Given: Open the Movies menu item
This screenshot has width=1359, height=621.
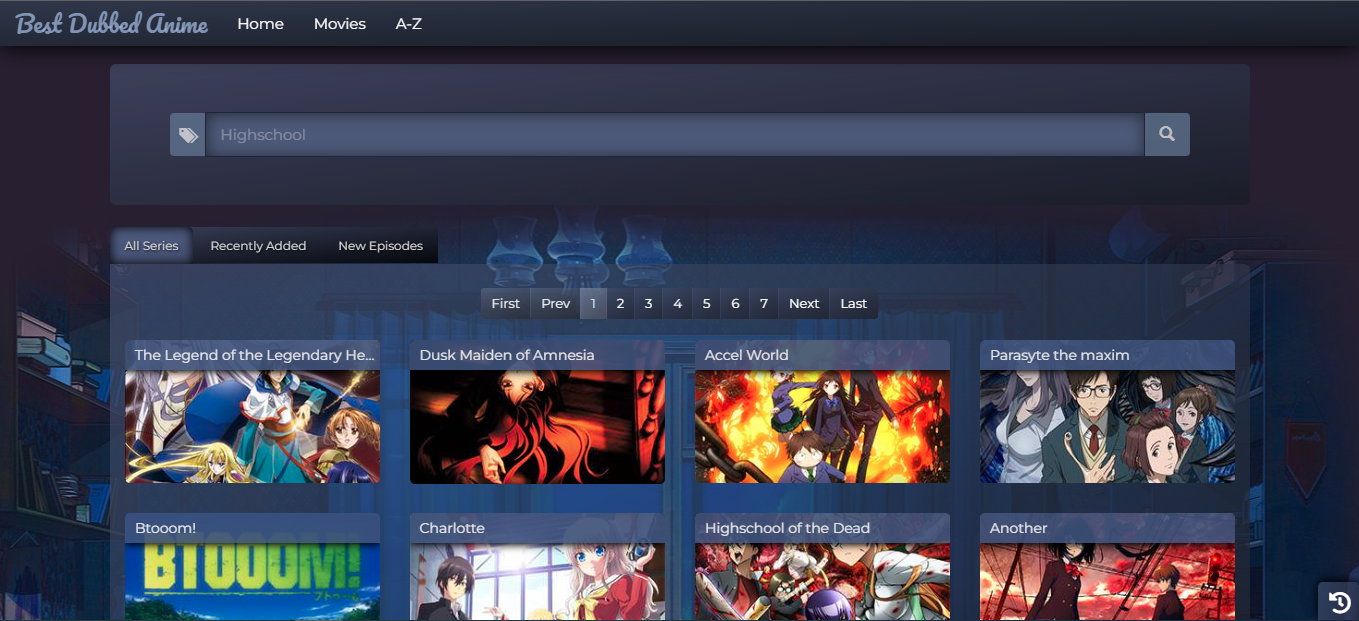Looking at the screenshot, I should pyautogui.click(x=340, y=24).
